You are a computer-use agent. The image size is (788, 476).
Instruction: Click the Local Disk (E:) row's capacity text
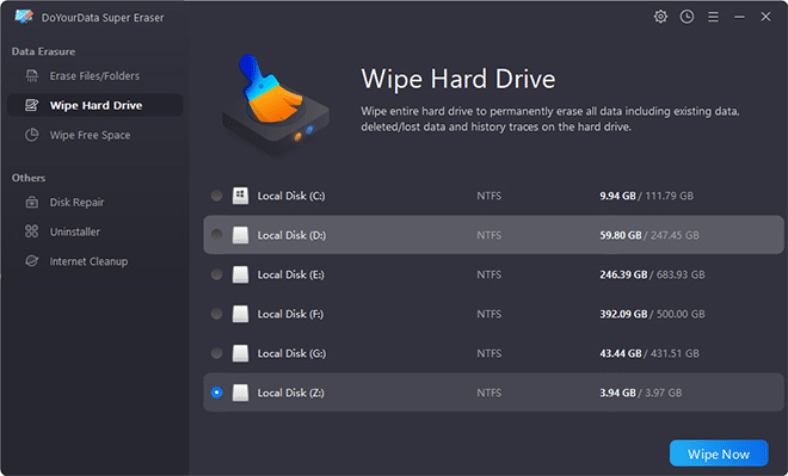pos(652,274)
